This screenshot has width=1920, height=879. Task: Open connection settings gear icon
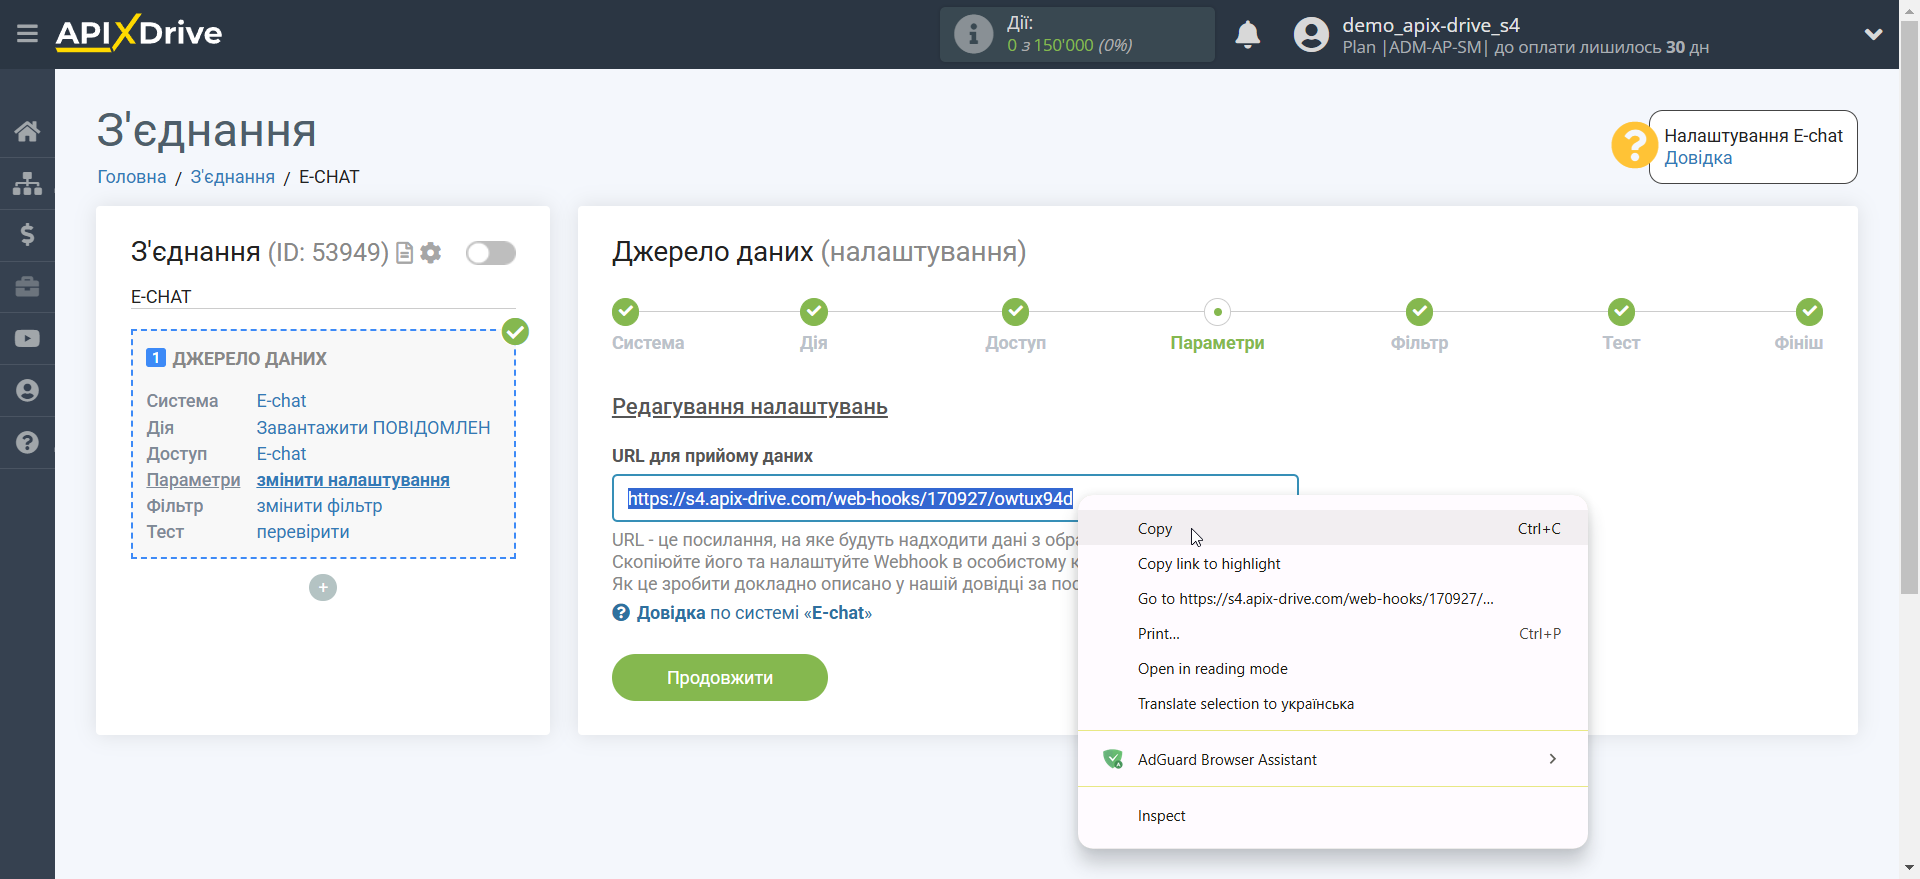(x=431, y=253)
